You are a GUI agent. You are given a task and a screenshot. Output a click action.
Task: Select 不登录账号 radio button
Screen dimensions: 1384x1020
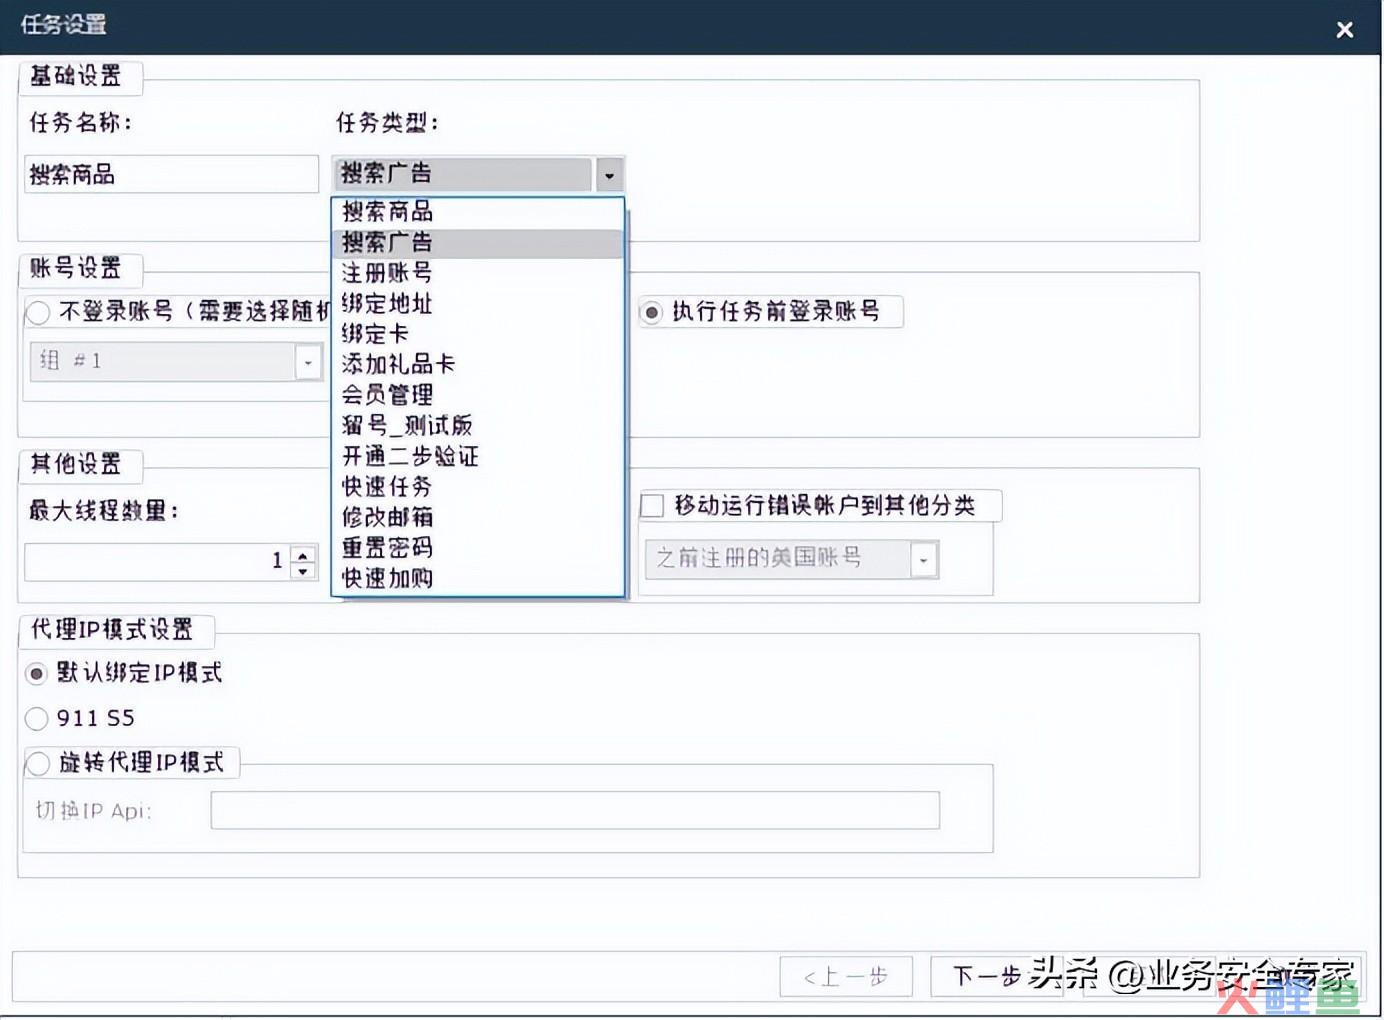pos(38,312)
